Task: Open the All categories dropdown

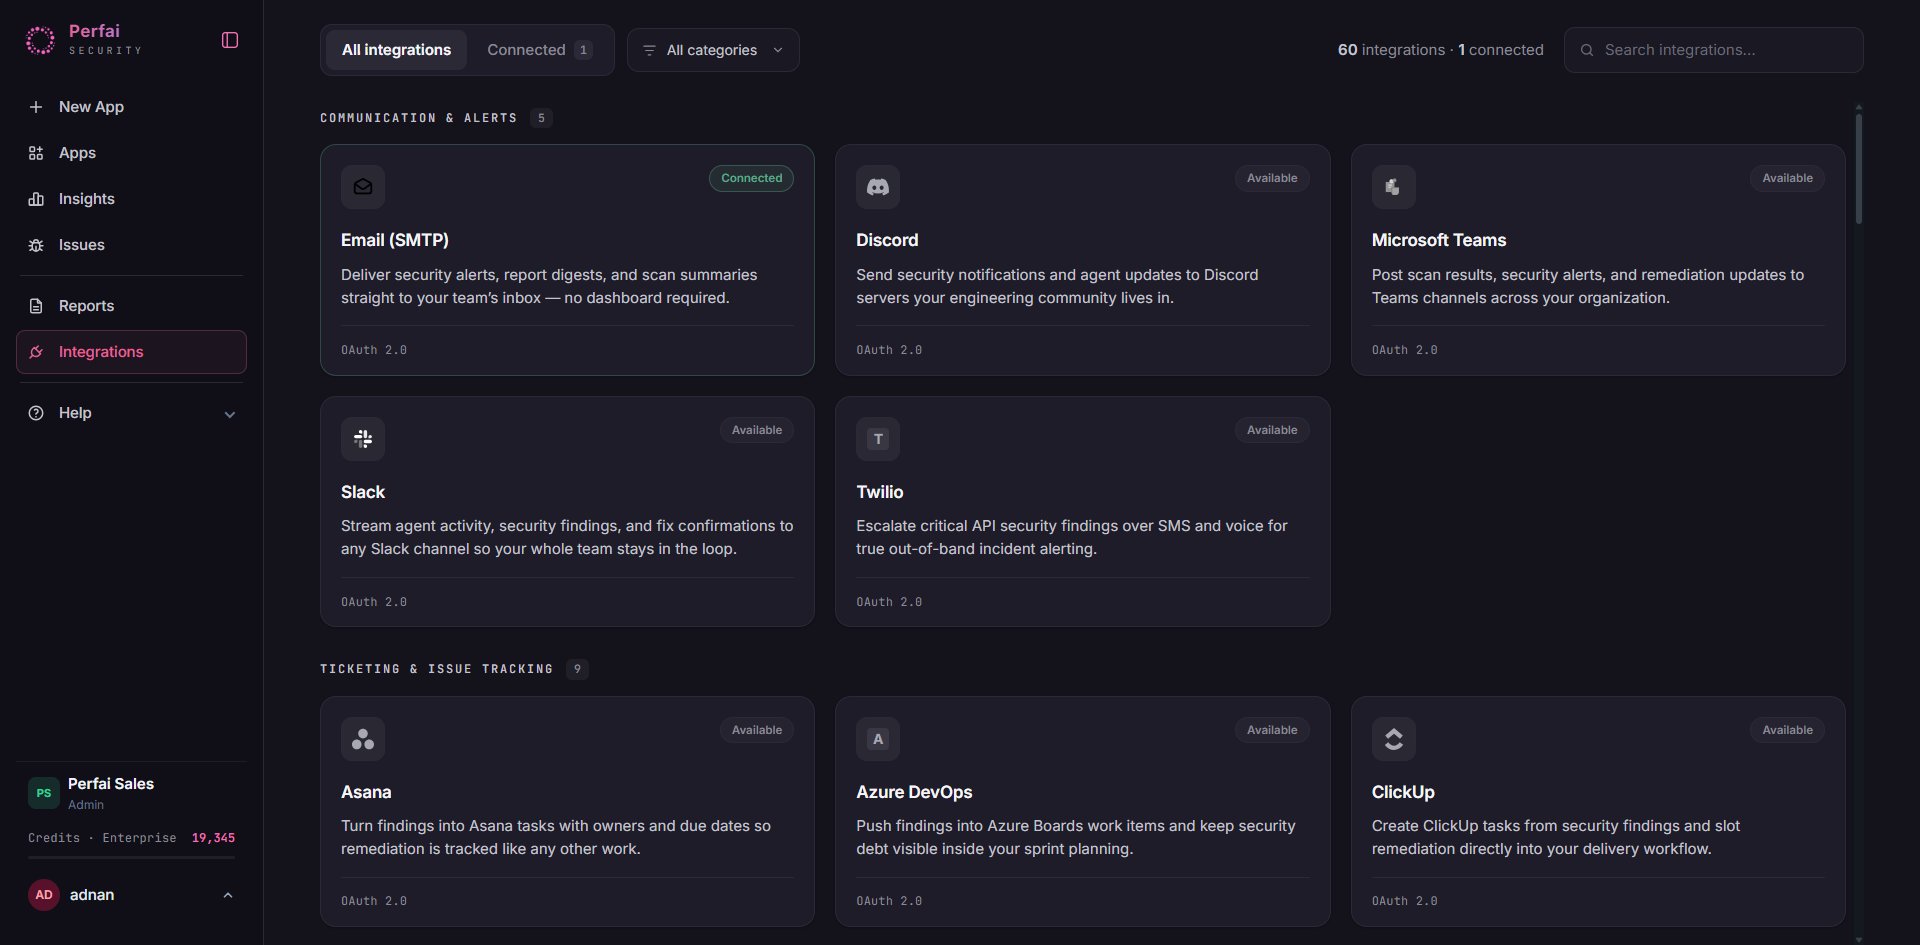Action: pos(713,50)
